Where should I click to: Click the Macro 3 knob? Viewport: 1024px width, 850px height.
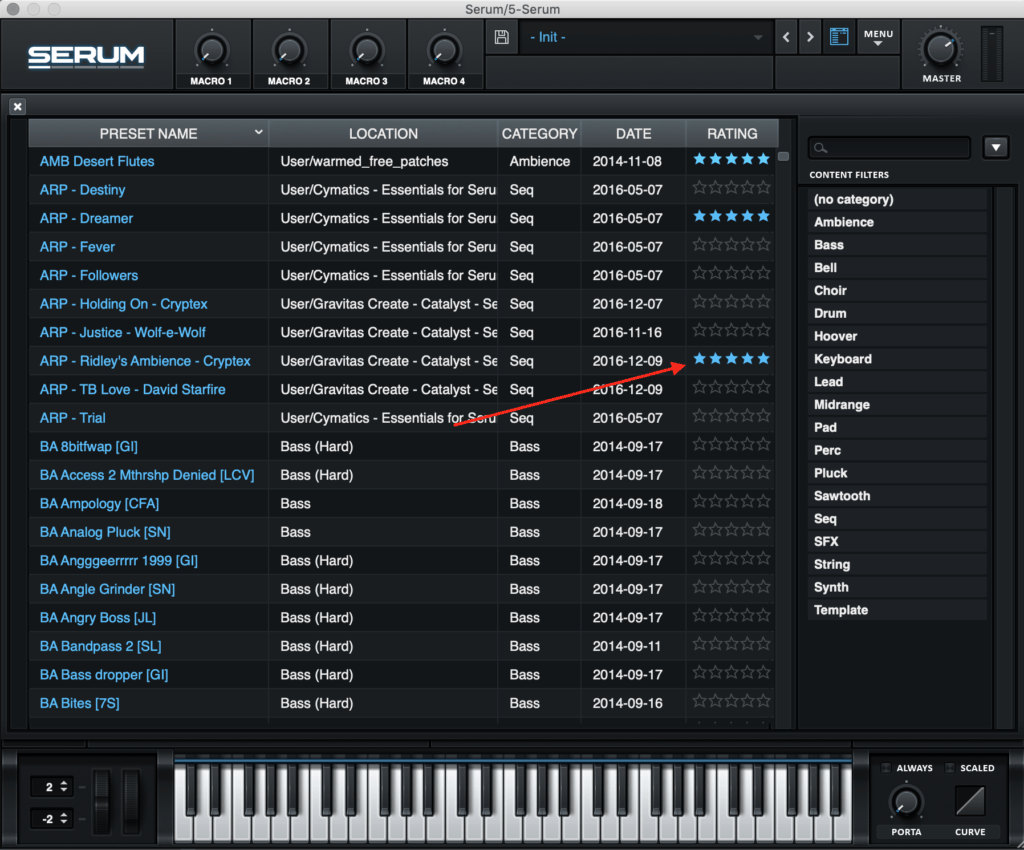click(366, 52)
